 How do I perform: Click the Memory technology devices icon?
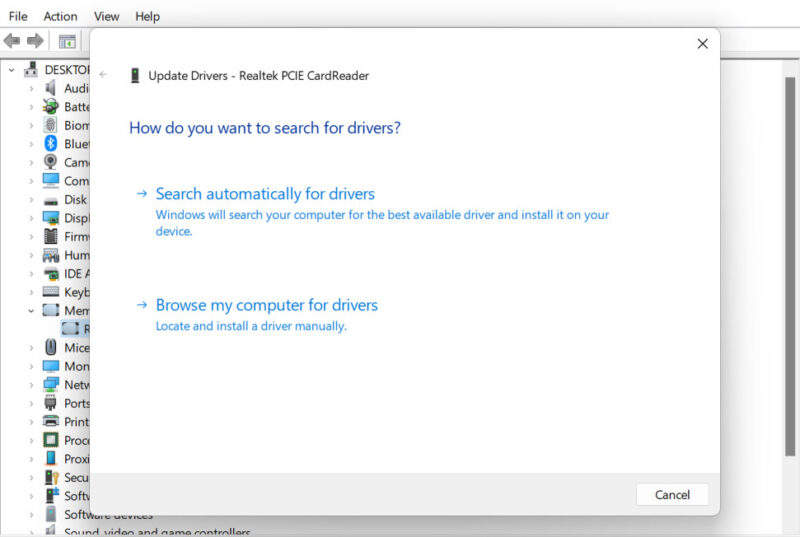tap(51, 310)
